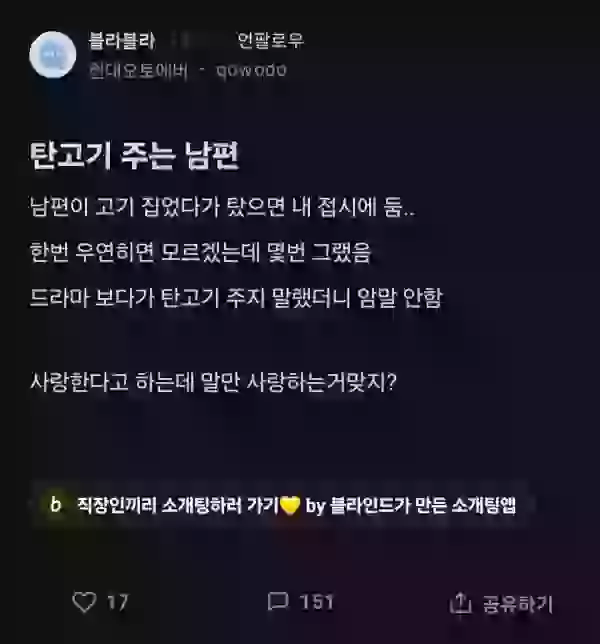Open the 직장인끼리 소개팅하러 가기 banner
The height and width of the screenshot is (644, 600).
tap(283, 505)
